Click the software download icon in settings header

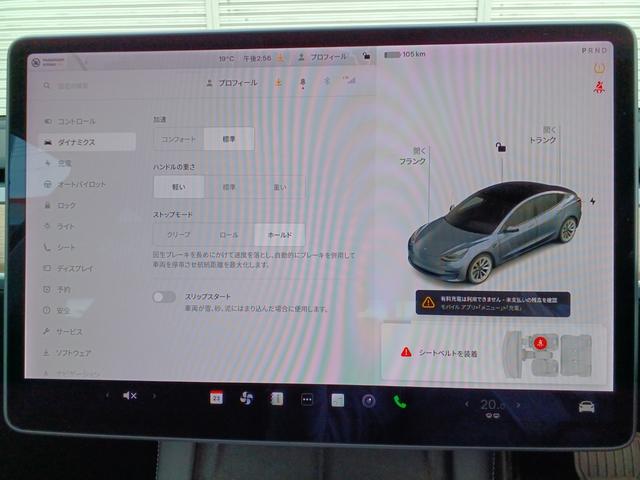tap(278, 83)
